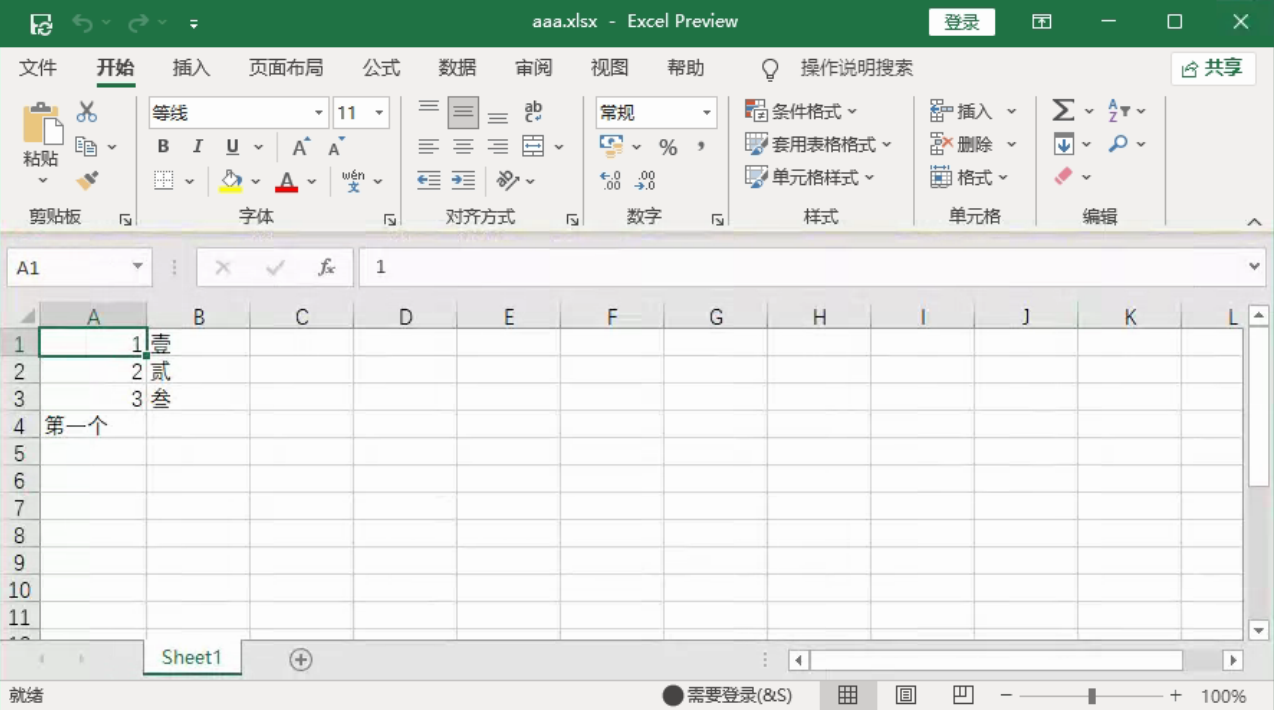
Task: Switch to Page Layout view in status bar
Action: 906,695
